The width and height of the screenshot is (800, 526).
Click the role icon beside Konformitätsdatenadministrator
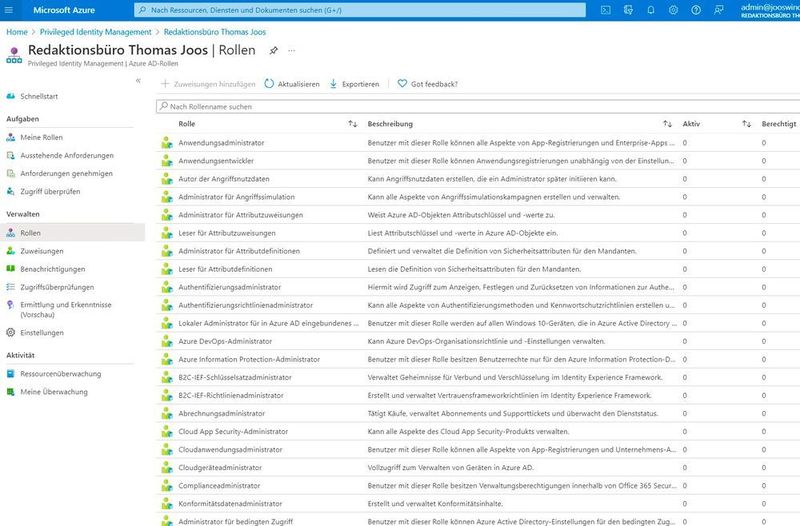167,504
